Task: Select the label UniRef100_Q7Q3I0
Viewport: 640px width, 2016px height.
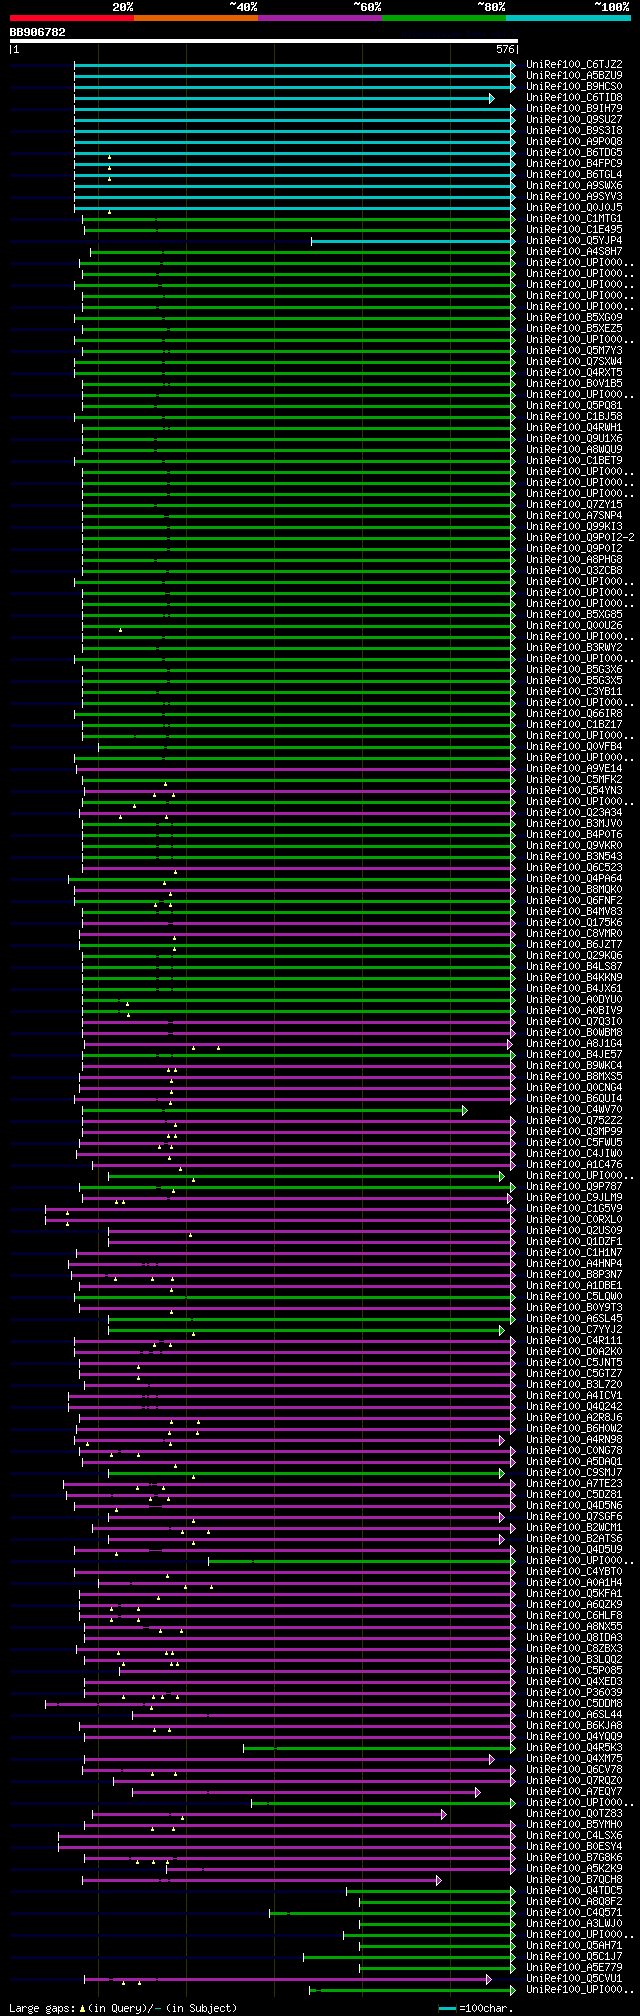Action: pos(574,1022)
